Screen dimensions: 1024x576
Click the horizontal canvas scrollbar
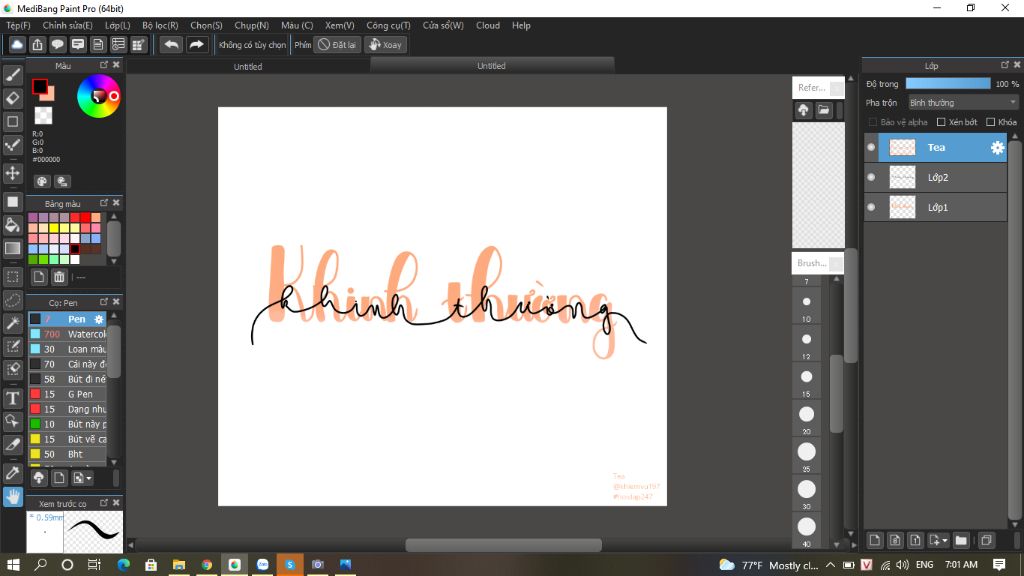pos(503,545)
